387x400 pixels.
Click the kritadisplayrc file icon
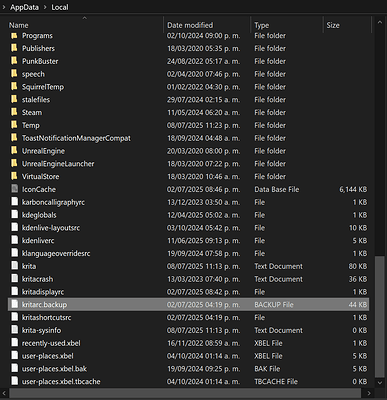[x=14, y=292]
